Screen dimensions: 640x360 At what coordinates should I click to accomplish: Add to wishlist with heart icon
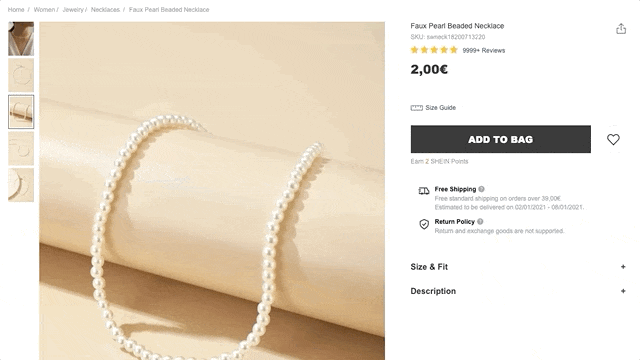613,139
